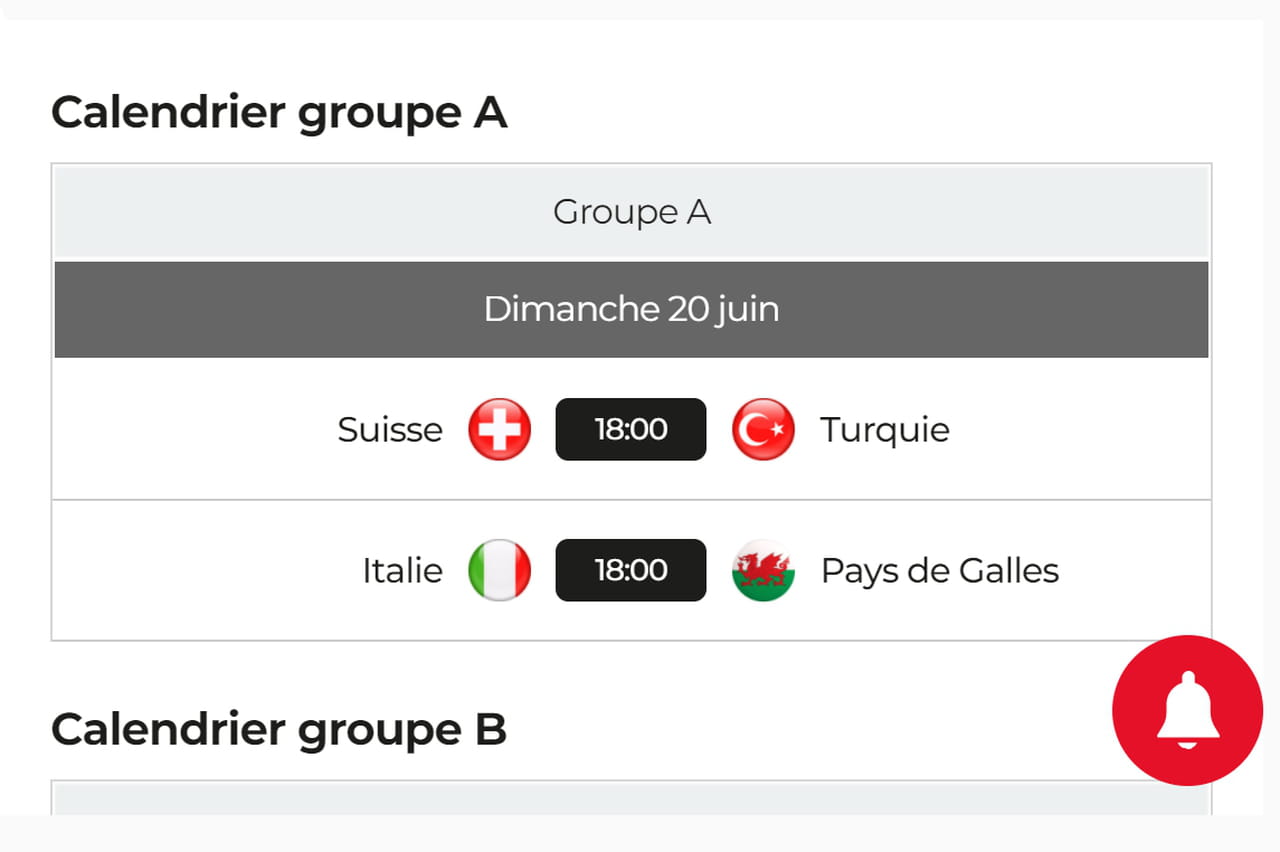This screenshot has height=852, width=1280.
Task: Select the Turquie team name
Action: click(x=885, y=430)
